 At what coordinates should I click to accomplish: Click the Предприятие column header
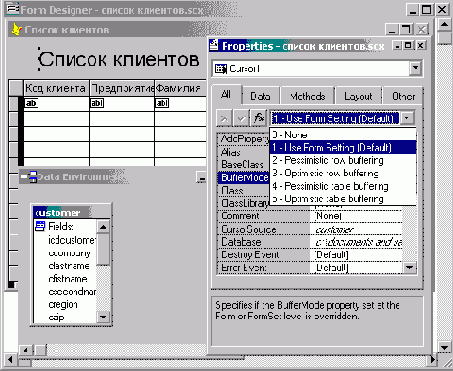[x=122, y=88]
